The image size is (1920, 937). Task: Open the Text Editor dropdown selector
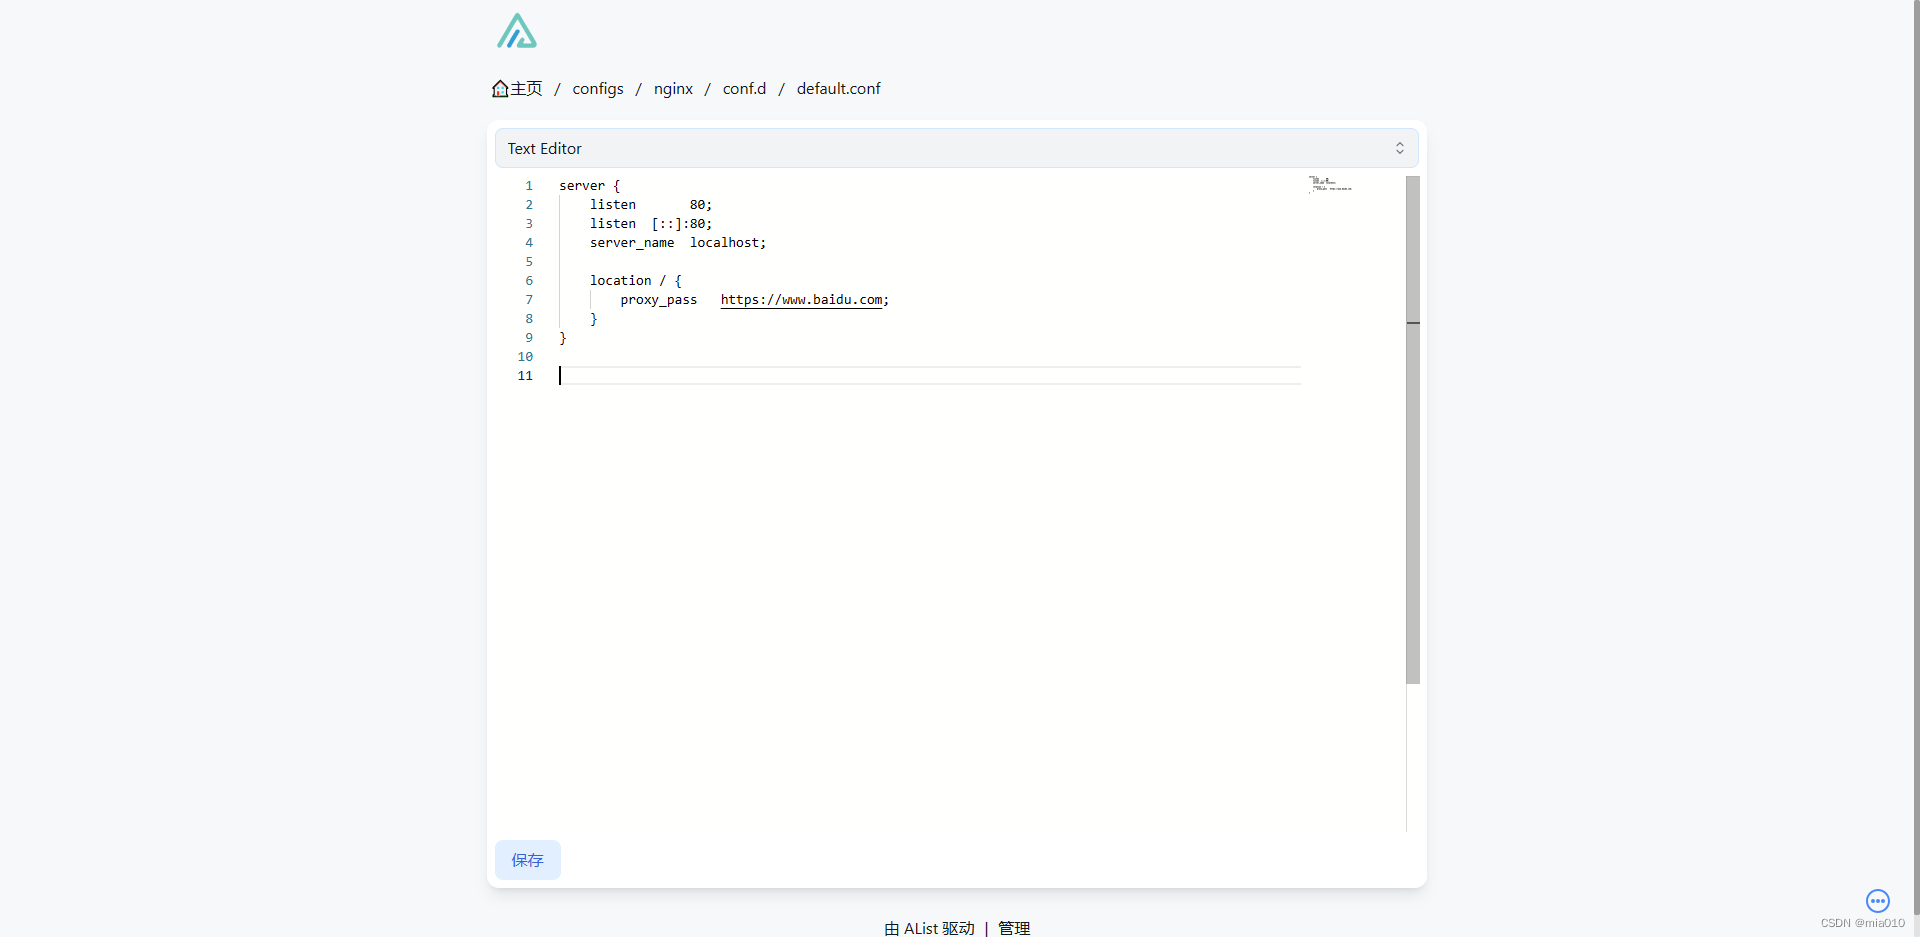point(956,148)
